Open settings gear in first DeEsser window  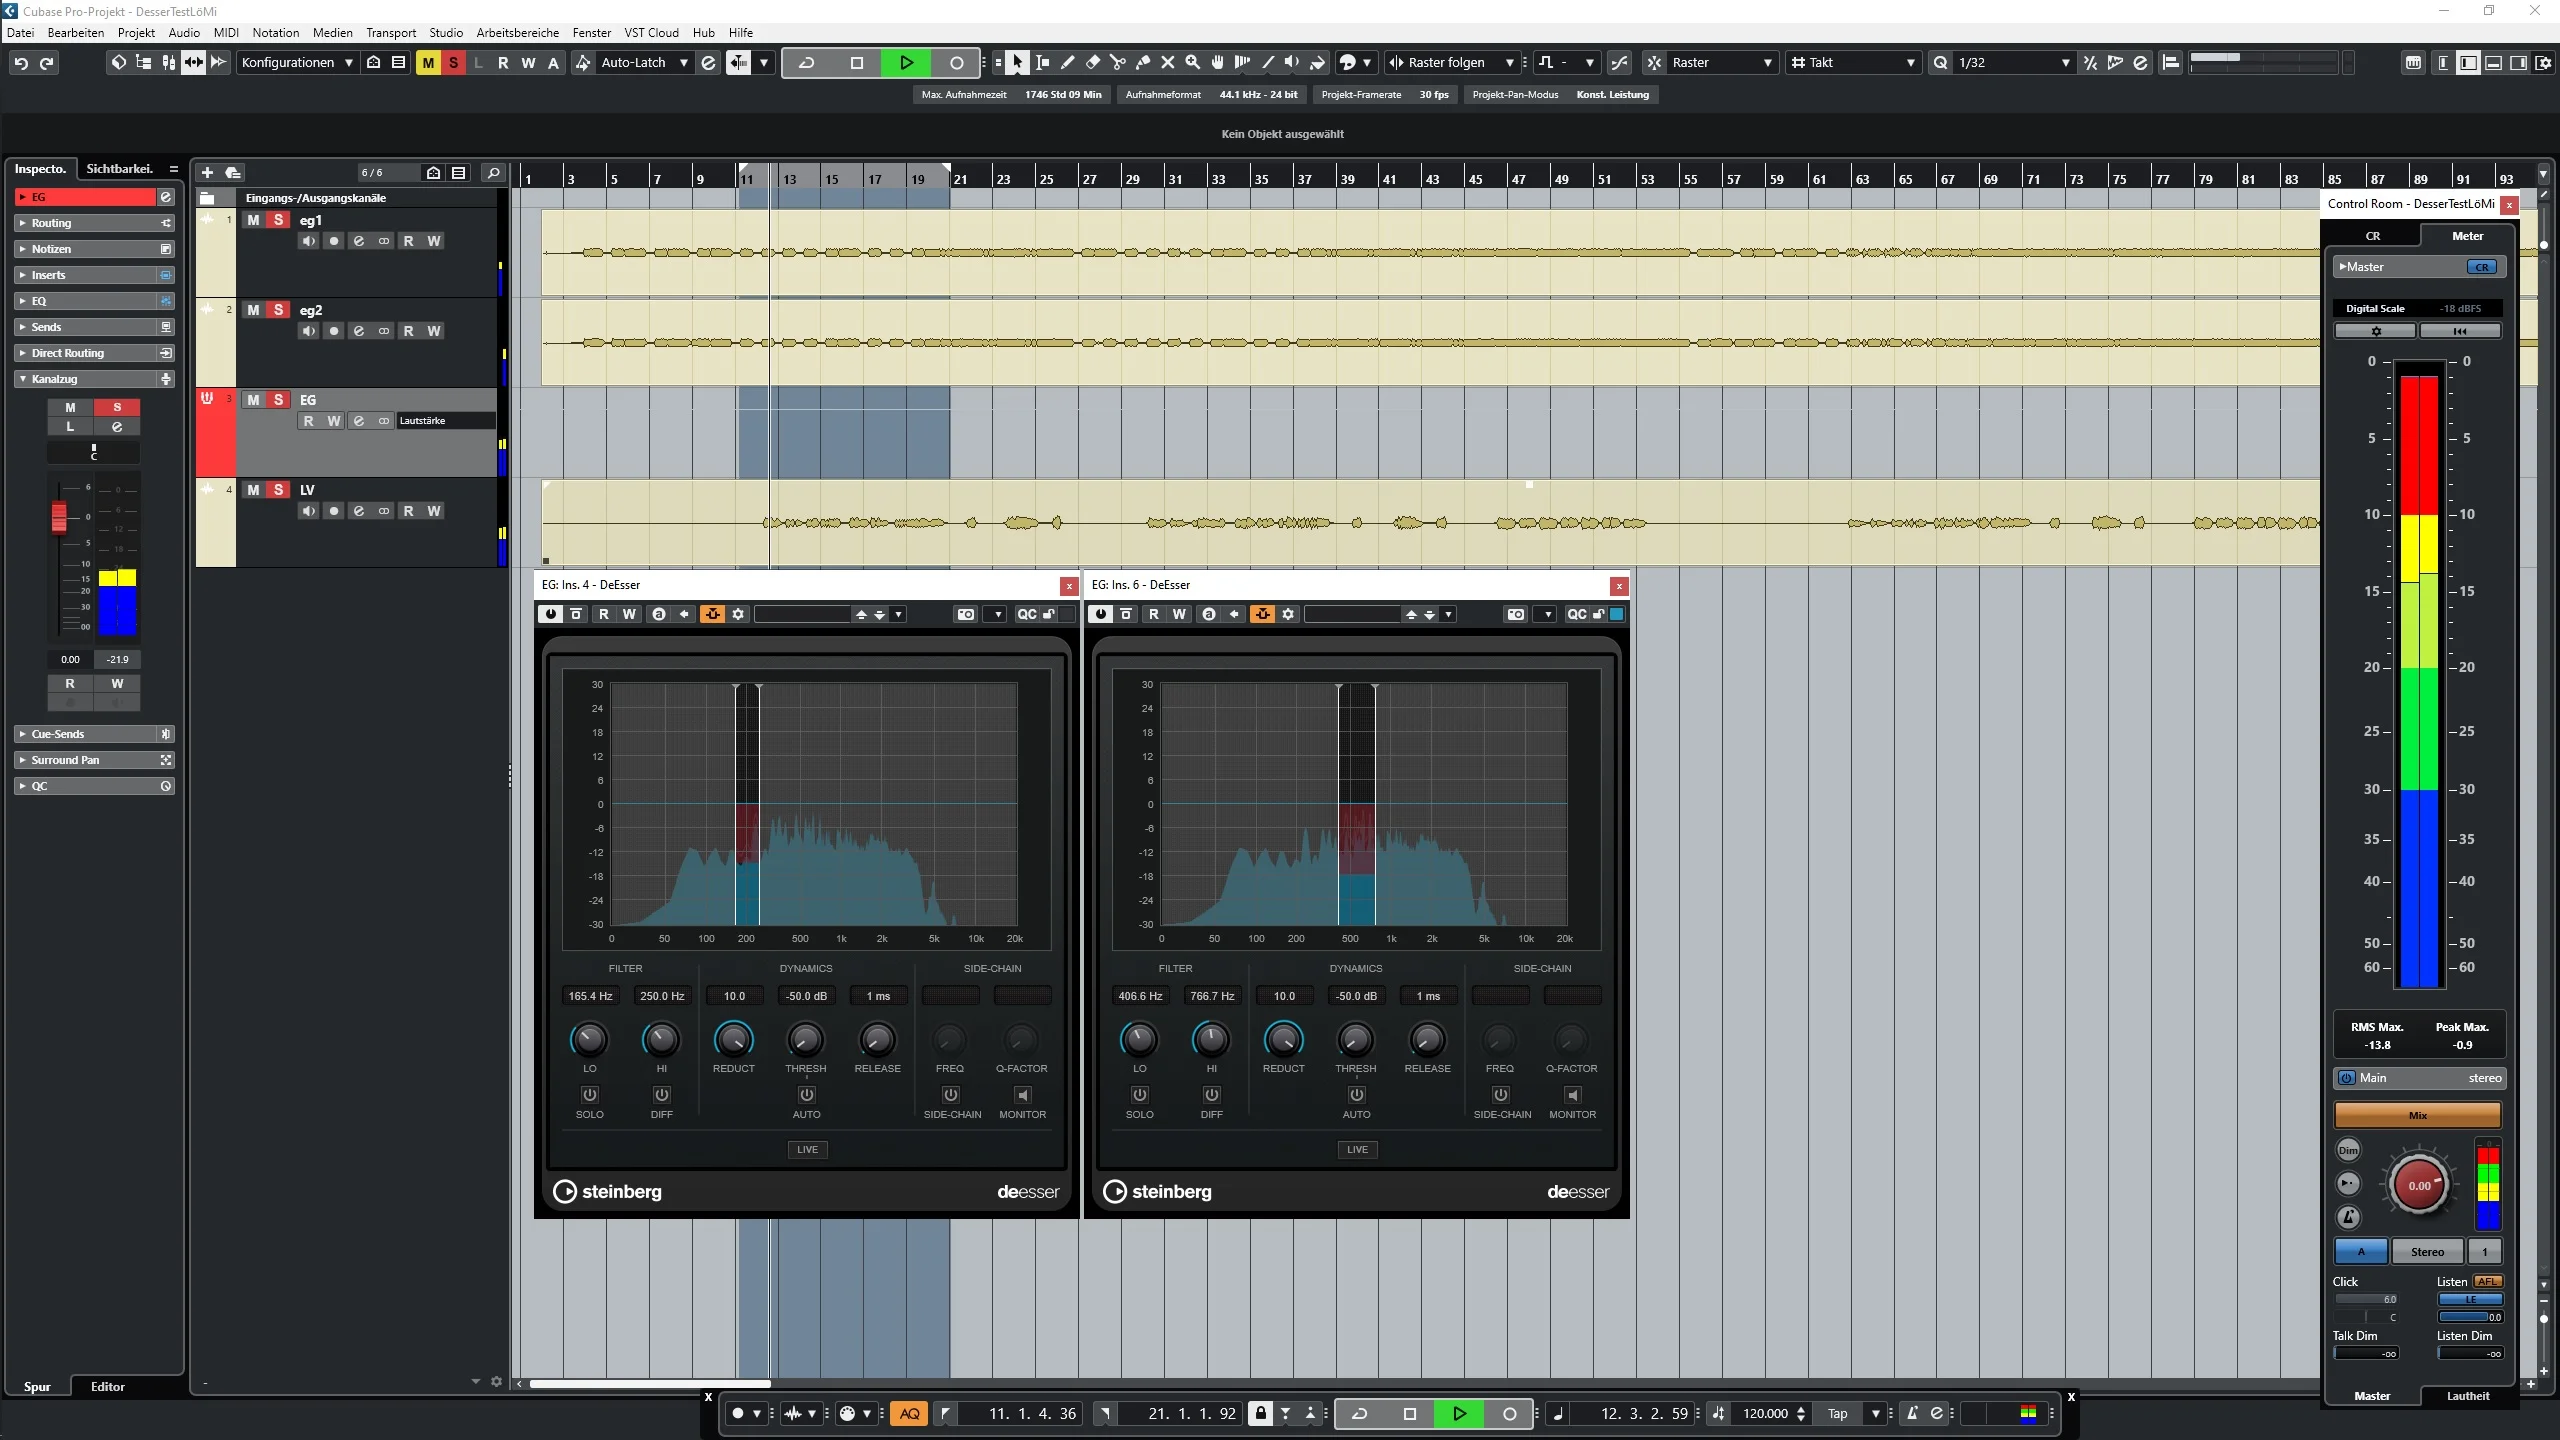coord(738,614)
